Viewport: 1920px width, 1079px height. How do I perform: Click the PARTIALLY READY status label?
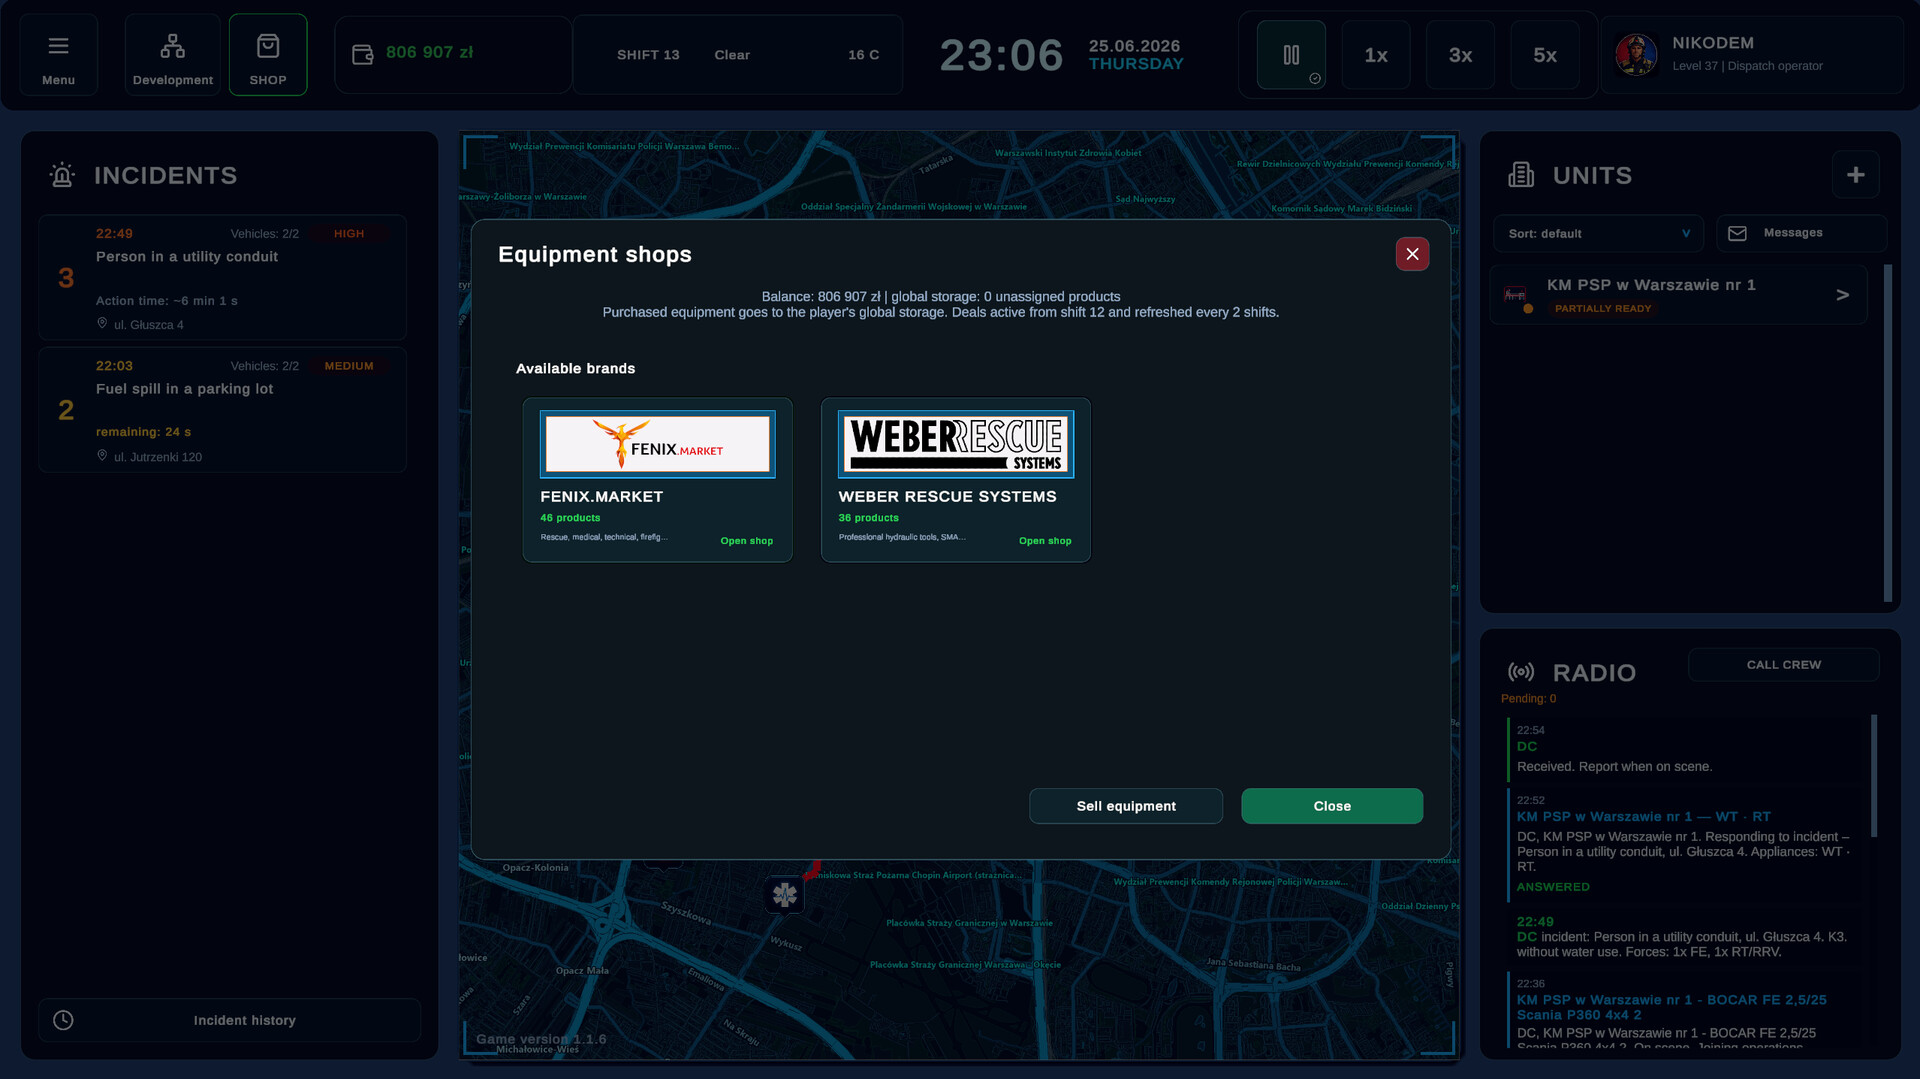tap(1603, 308)
